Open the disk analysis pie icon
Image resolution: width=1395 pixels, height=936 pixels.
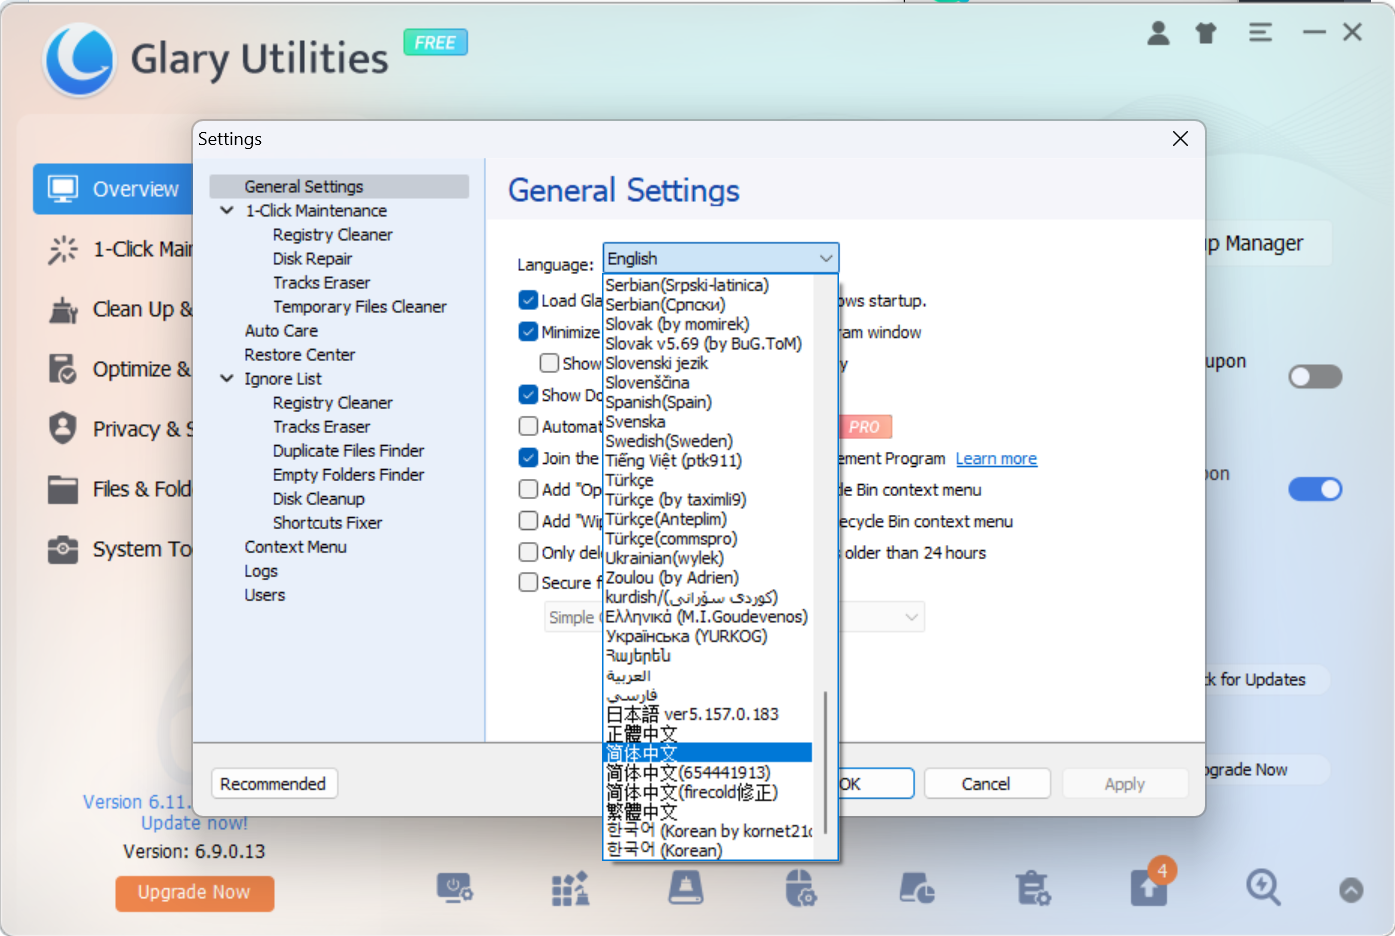tap(917, 888)
